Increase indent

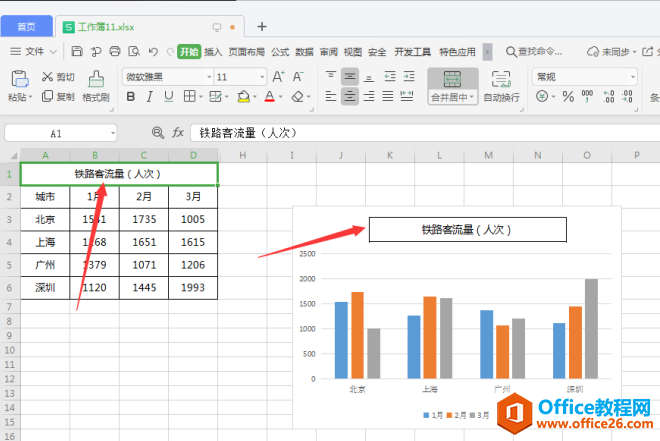pos(409,77)
